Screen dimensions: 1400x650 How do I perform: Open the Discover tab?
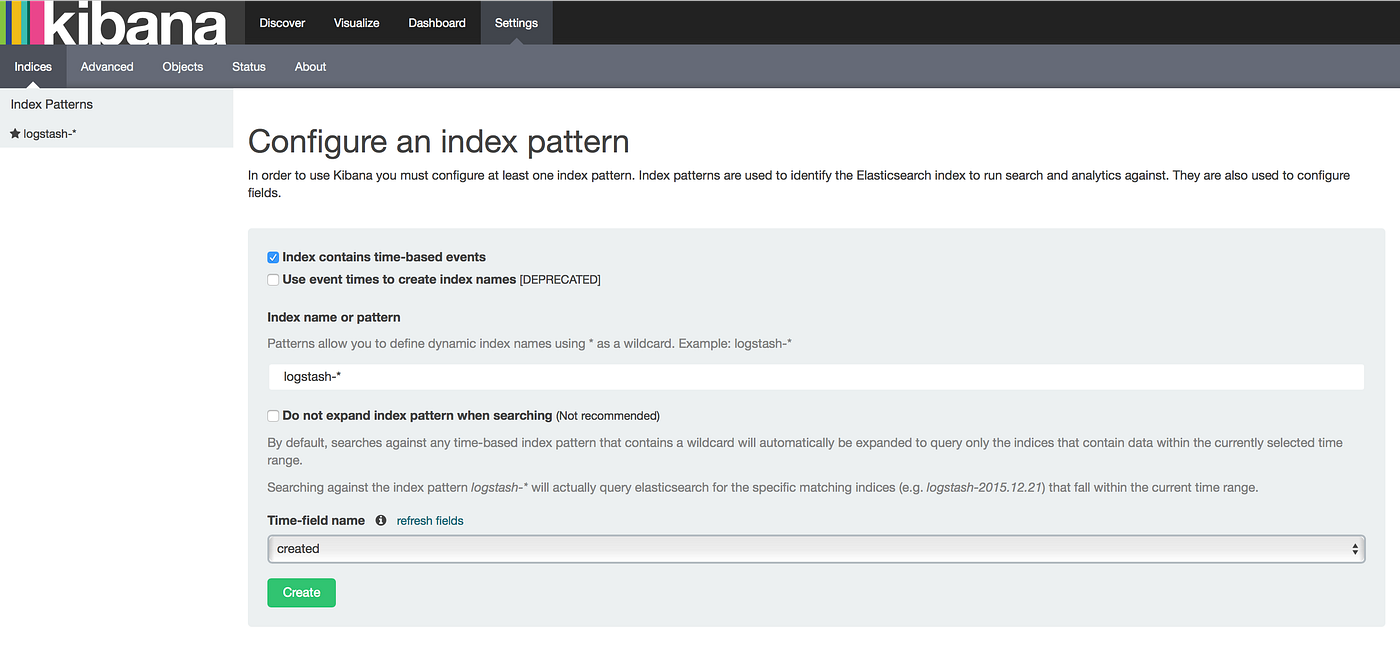pyautogui.click(x=282, y=23)
